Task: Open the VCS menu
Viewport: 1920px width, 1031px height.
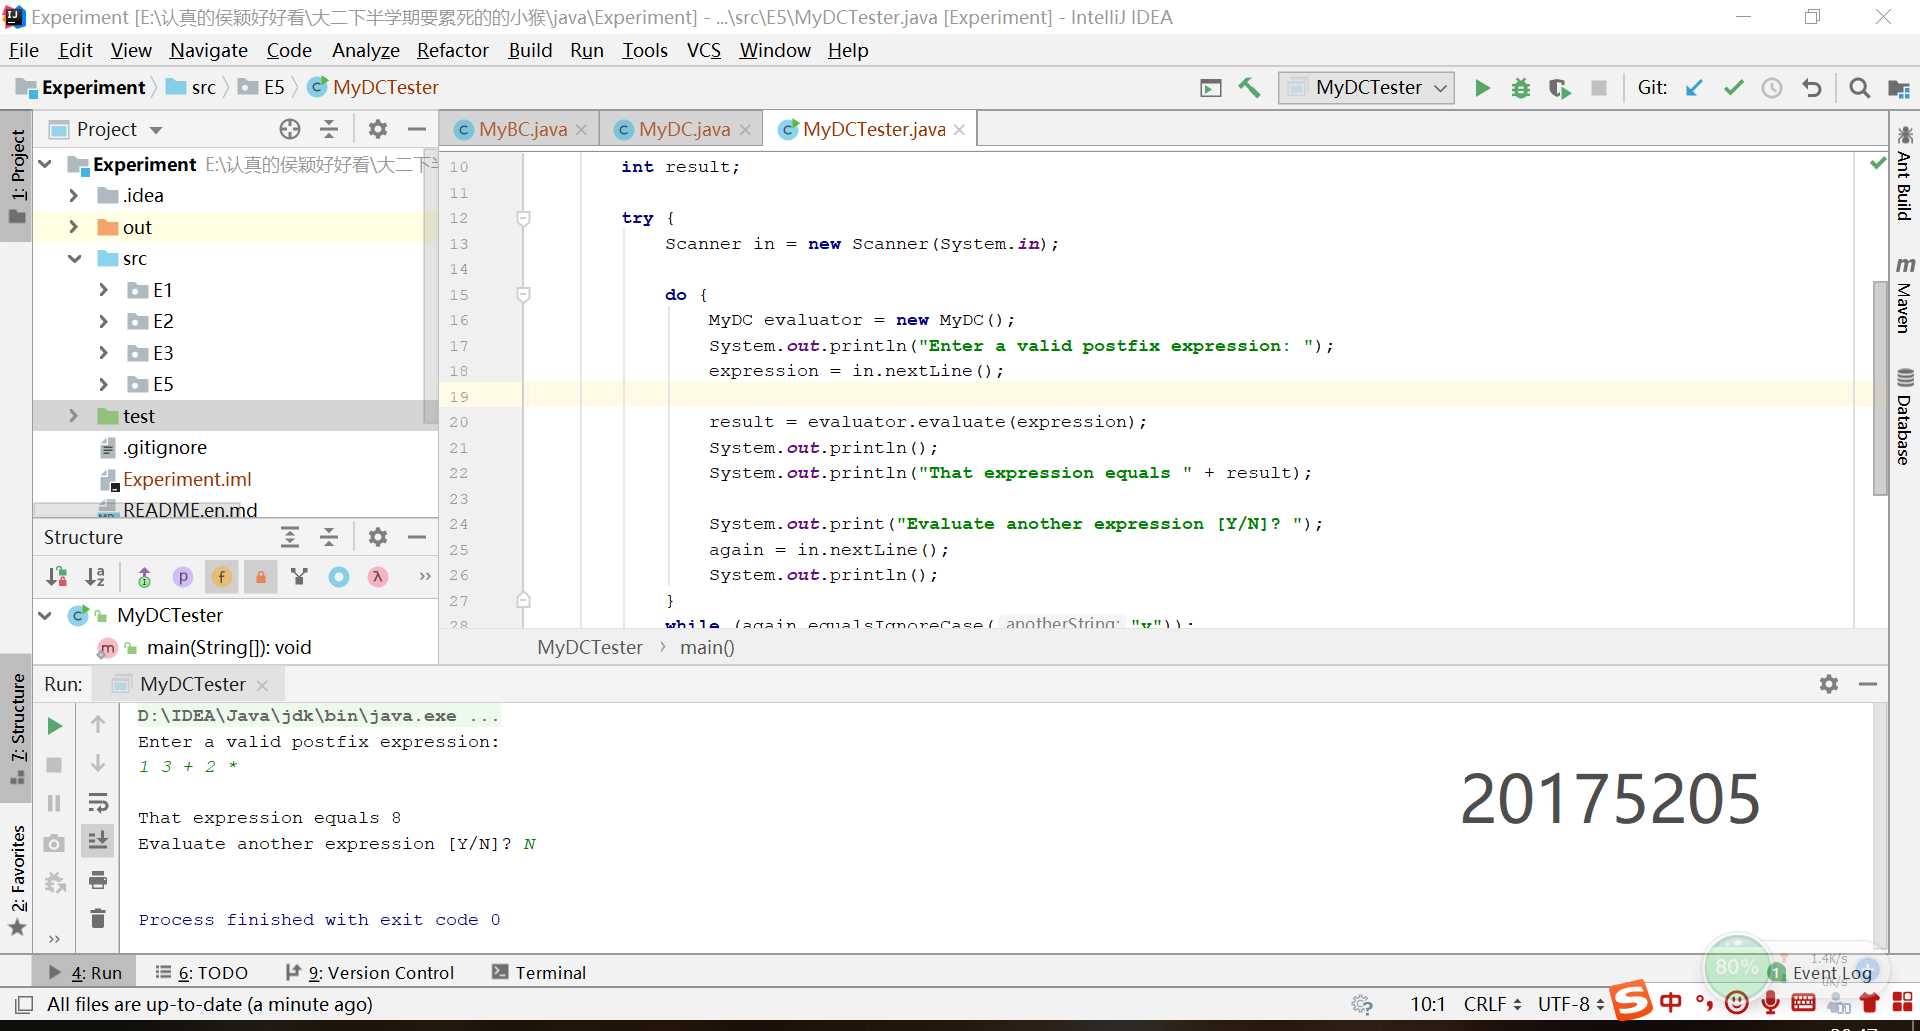Action: click(703, 50)
